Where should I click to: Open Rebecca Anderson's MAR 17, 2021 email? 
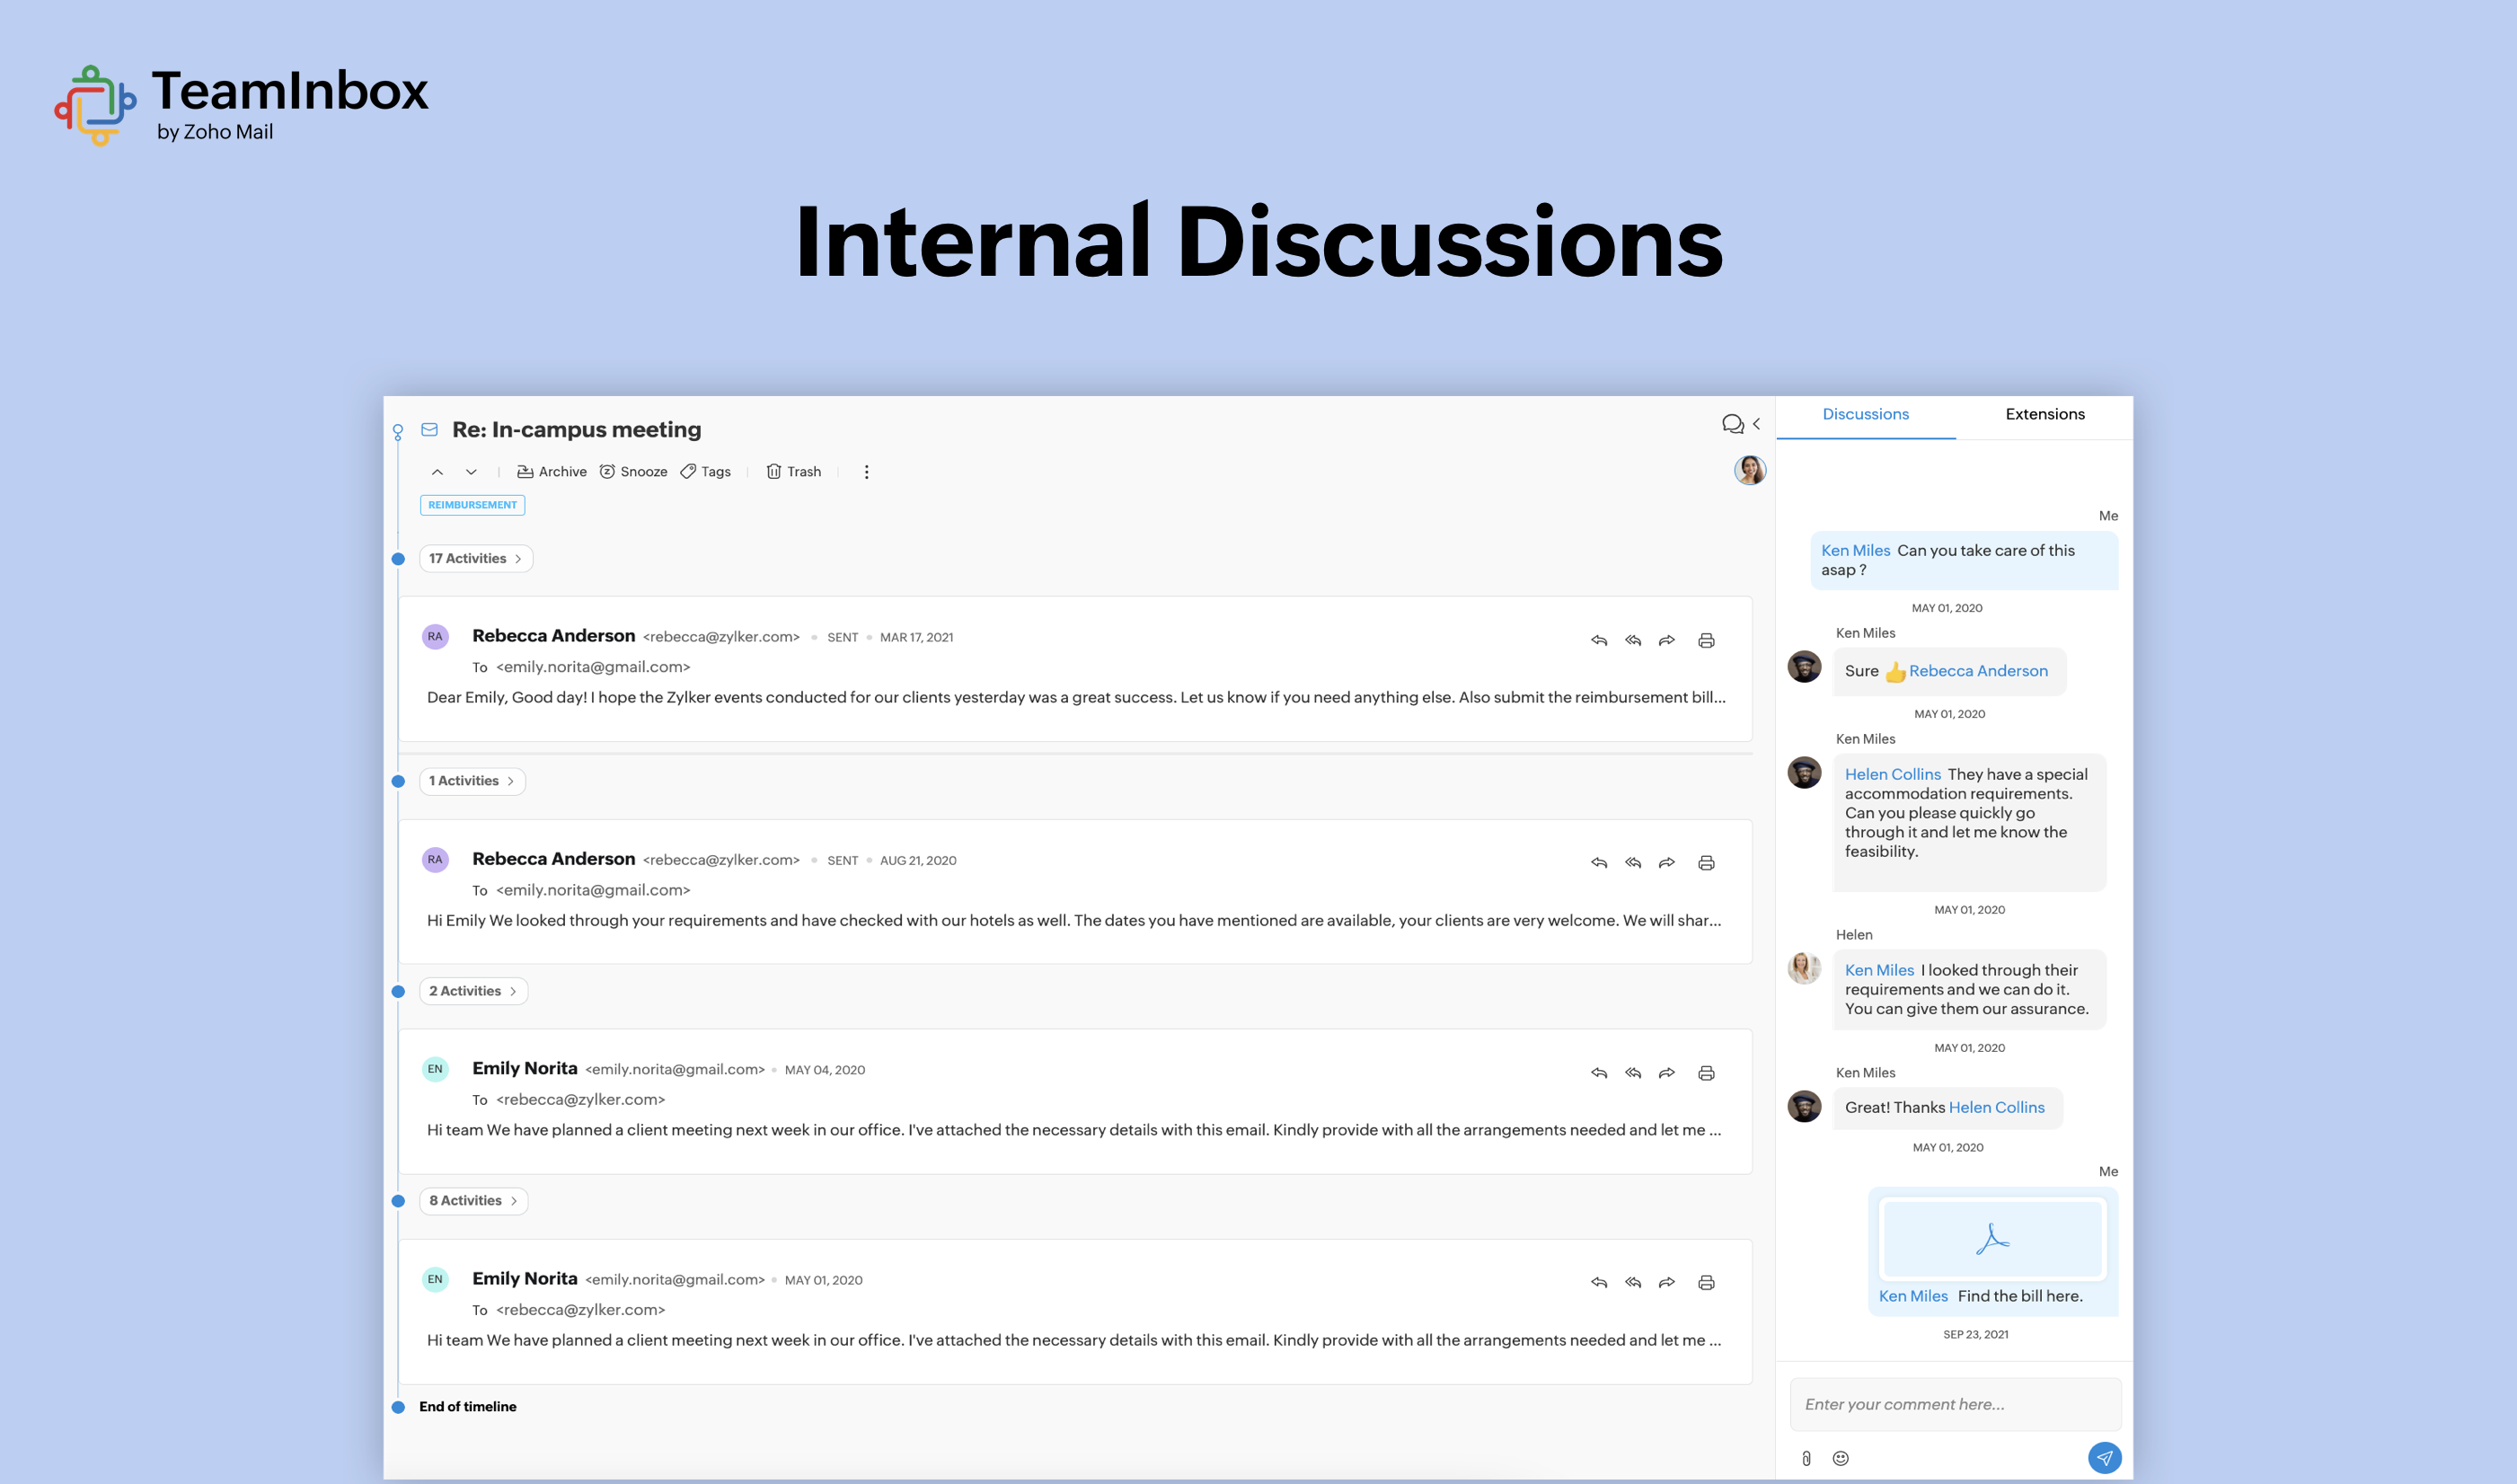[x=1075, y=668]
